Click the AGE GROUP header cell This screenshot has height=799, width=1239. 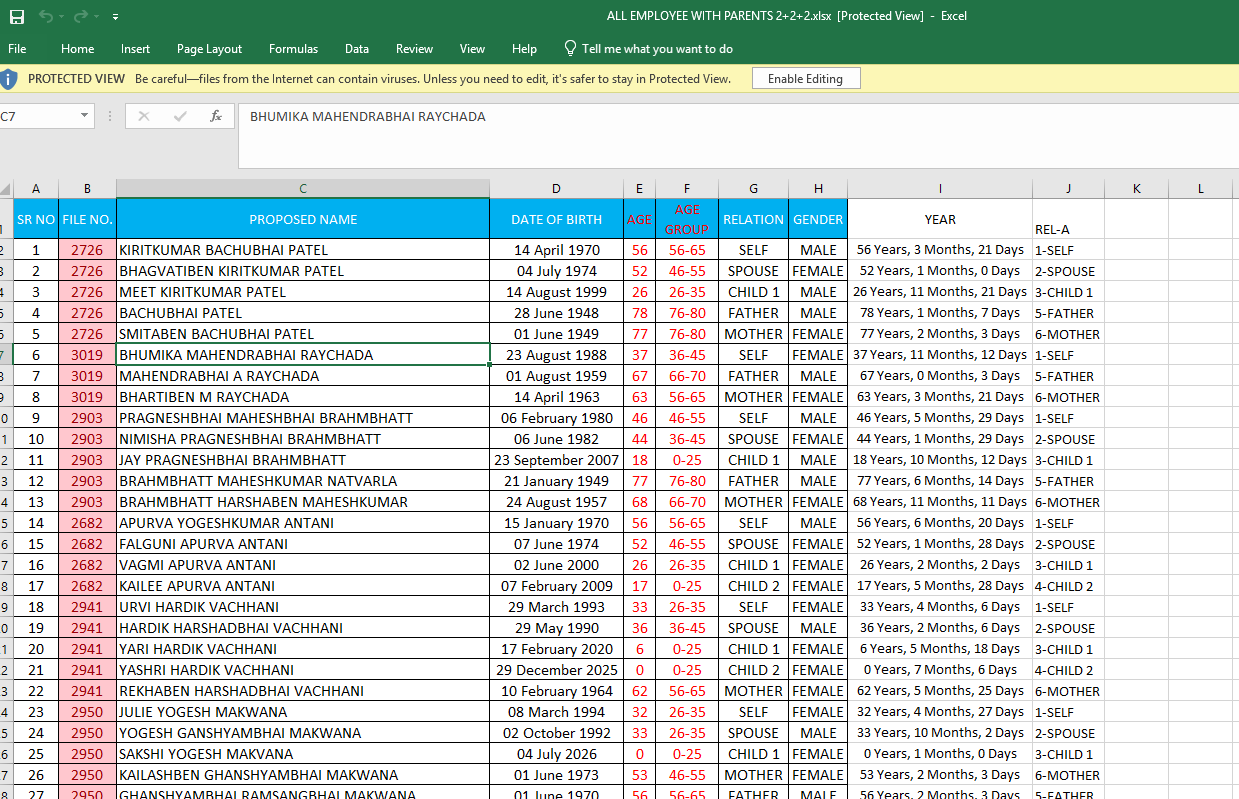pos(687,219)
